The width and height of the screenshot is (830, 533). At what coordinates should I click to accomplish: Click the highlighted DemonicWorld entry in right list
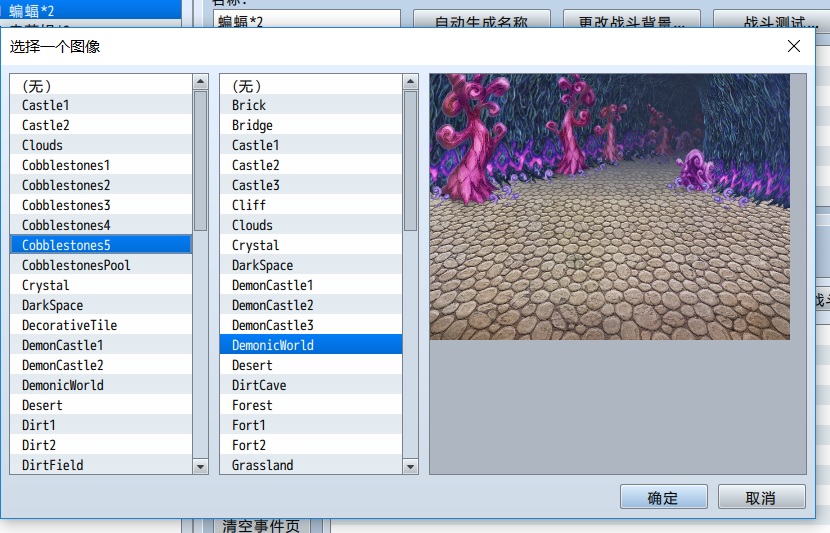311,345
